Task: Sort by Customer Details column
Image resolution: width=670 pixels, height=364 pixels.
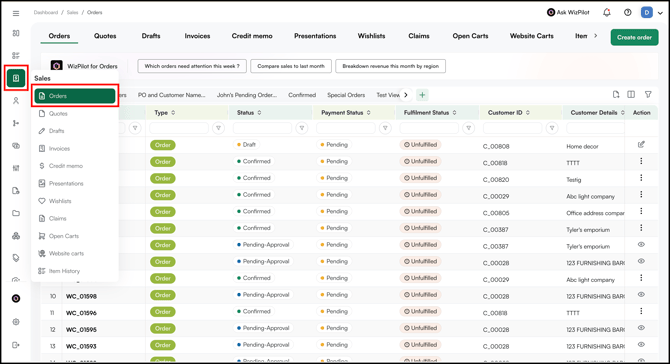Action: tap(623, 113)
